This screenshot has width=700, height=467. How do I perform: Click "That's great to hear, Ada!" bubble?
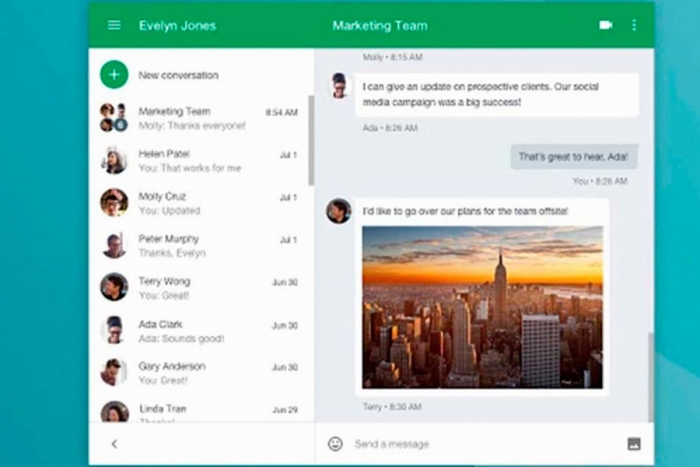point(574,157)
